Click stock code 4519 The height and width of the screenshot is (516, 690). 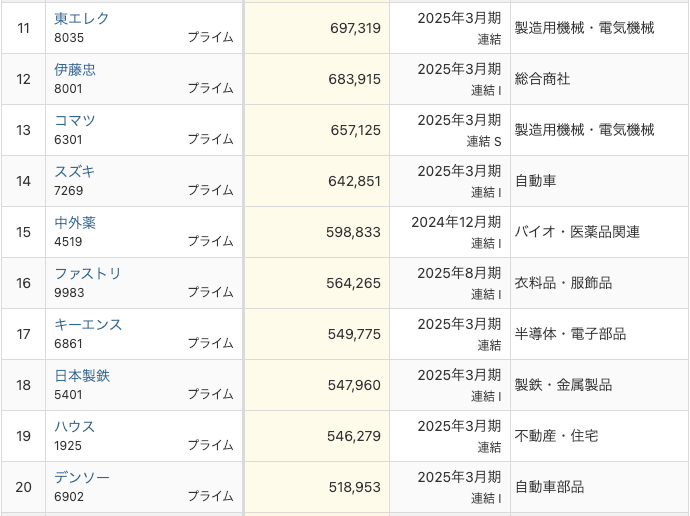coord(68,242)
